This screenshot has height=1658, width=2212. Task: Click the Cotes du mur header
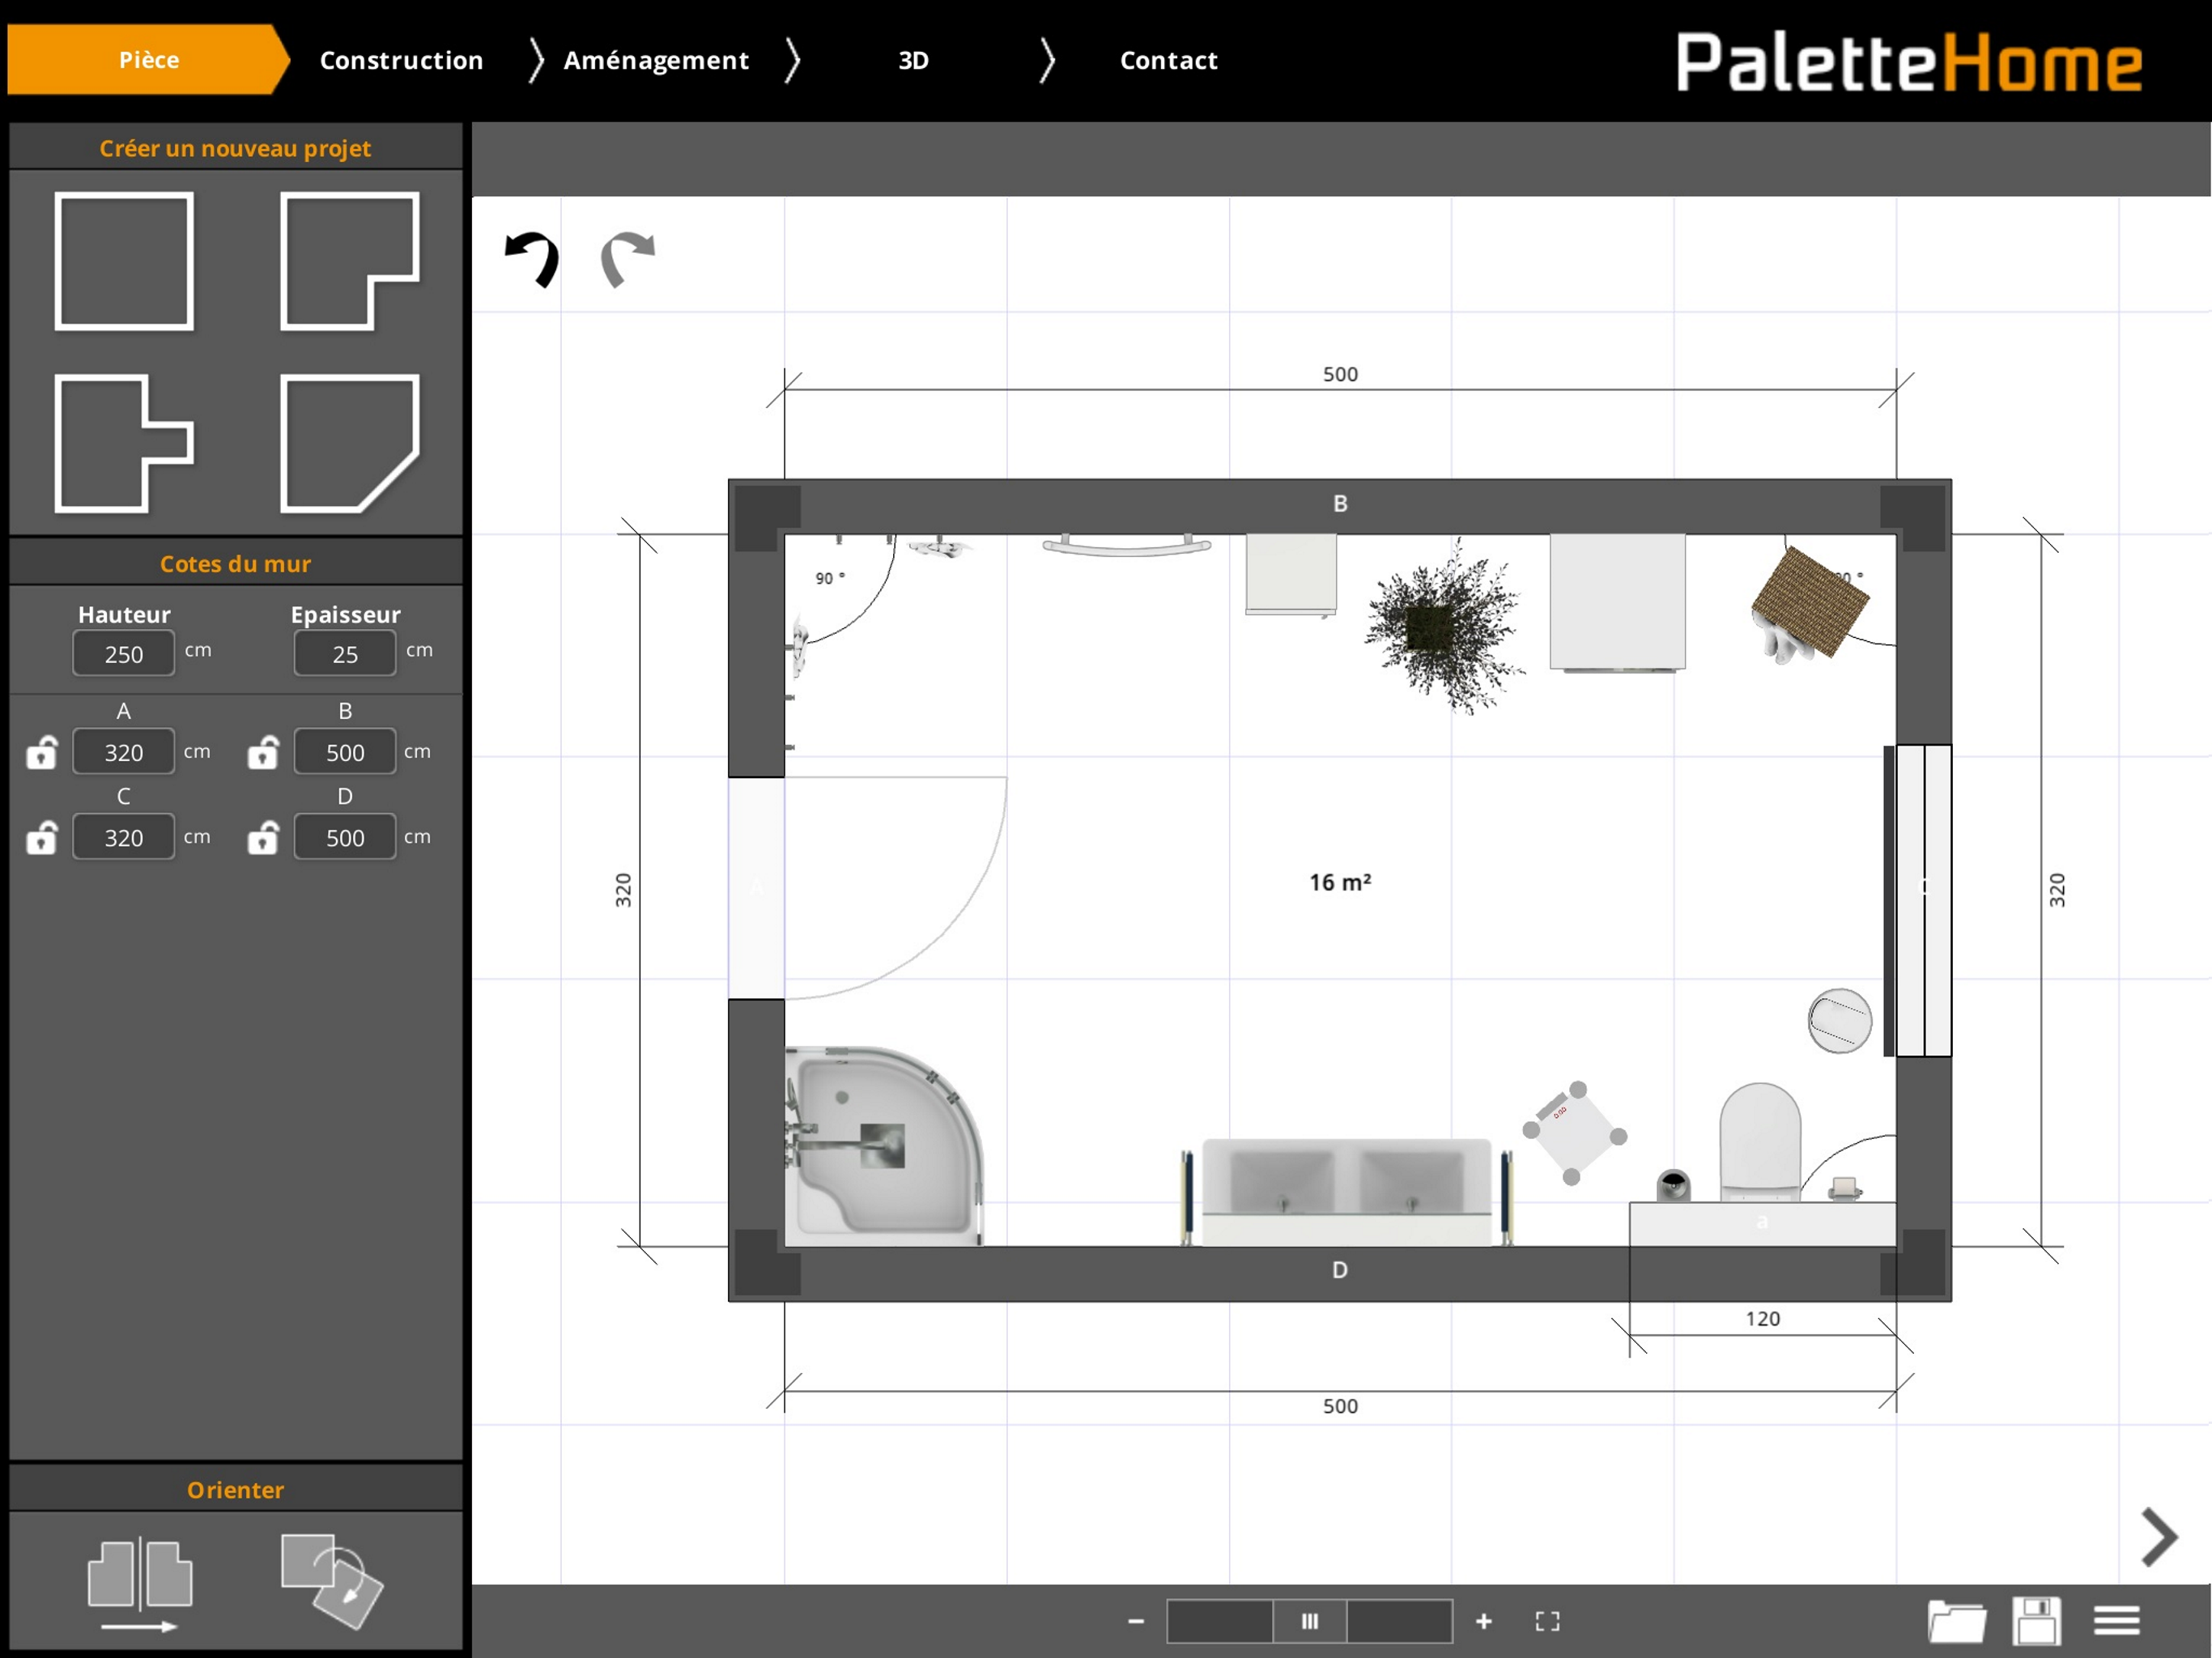click(235, 564)
